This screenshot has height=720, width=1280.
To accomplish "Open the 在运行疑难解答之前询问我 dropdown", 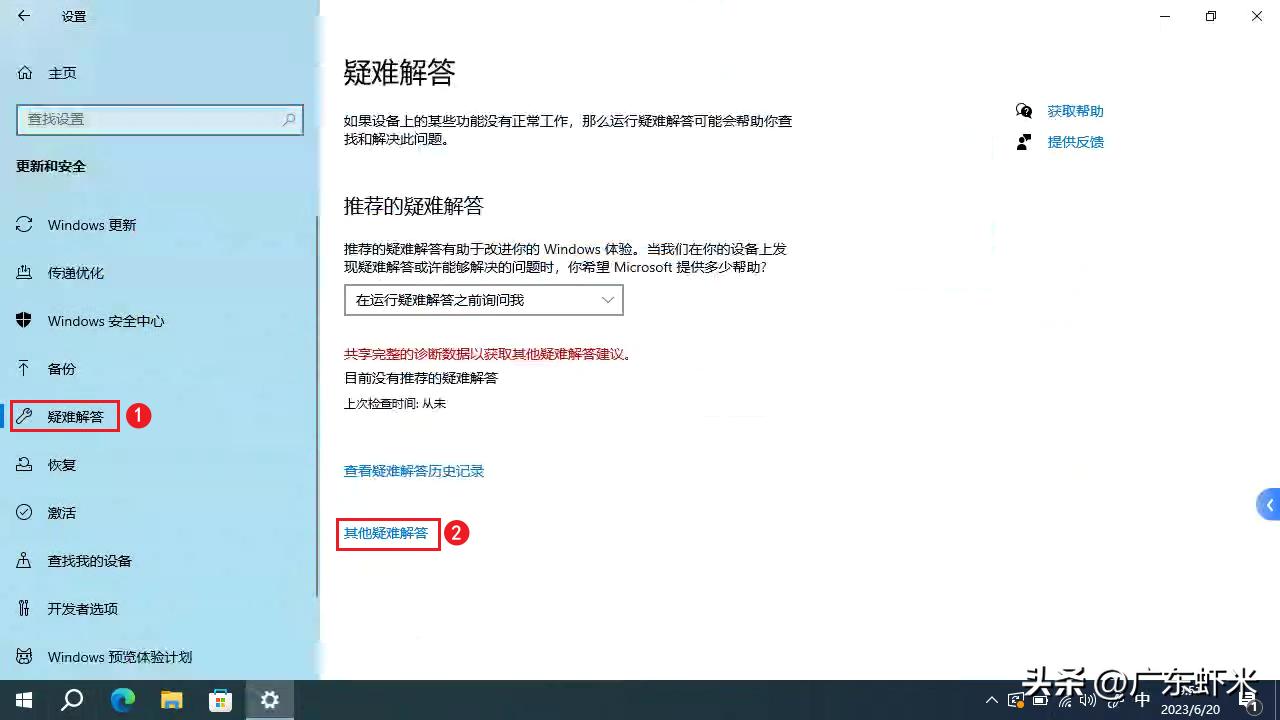I will pyautogui.click(x=482, y=300).
